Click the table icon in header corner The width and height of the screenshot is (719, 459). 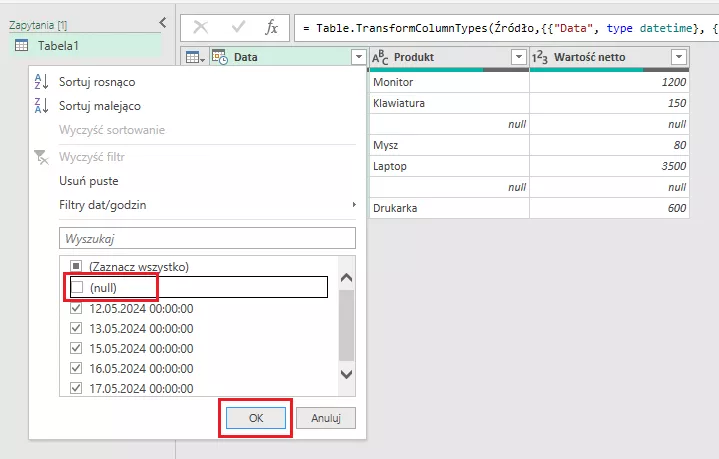coord(193,58)
